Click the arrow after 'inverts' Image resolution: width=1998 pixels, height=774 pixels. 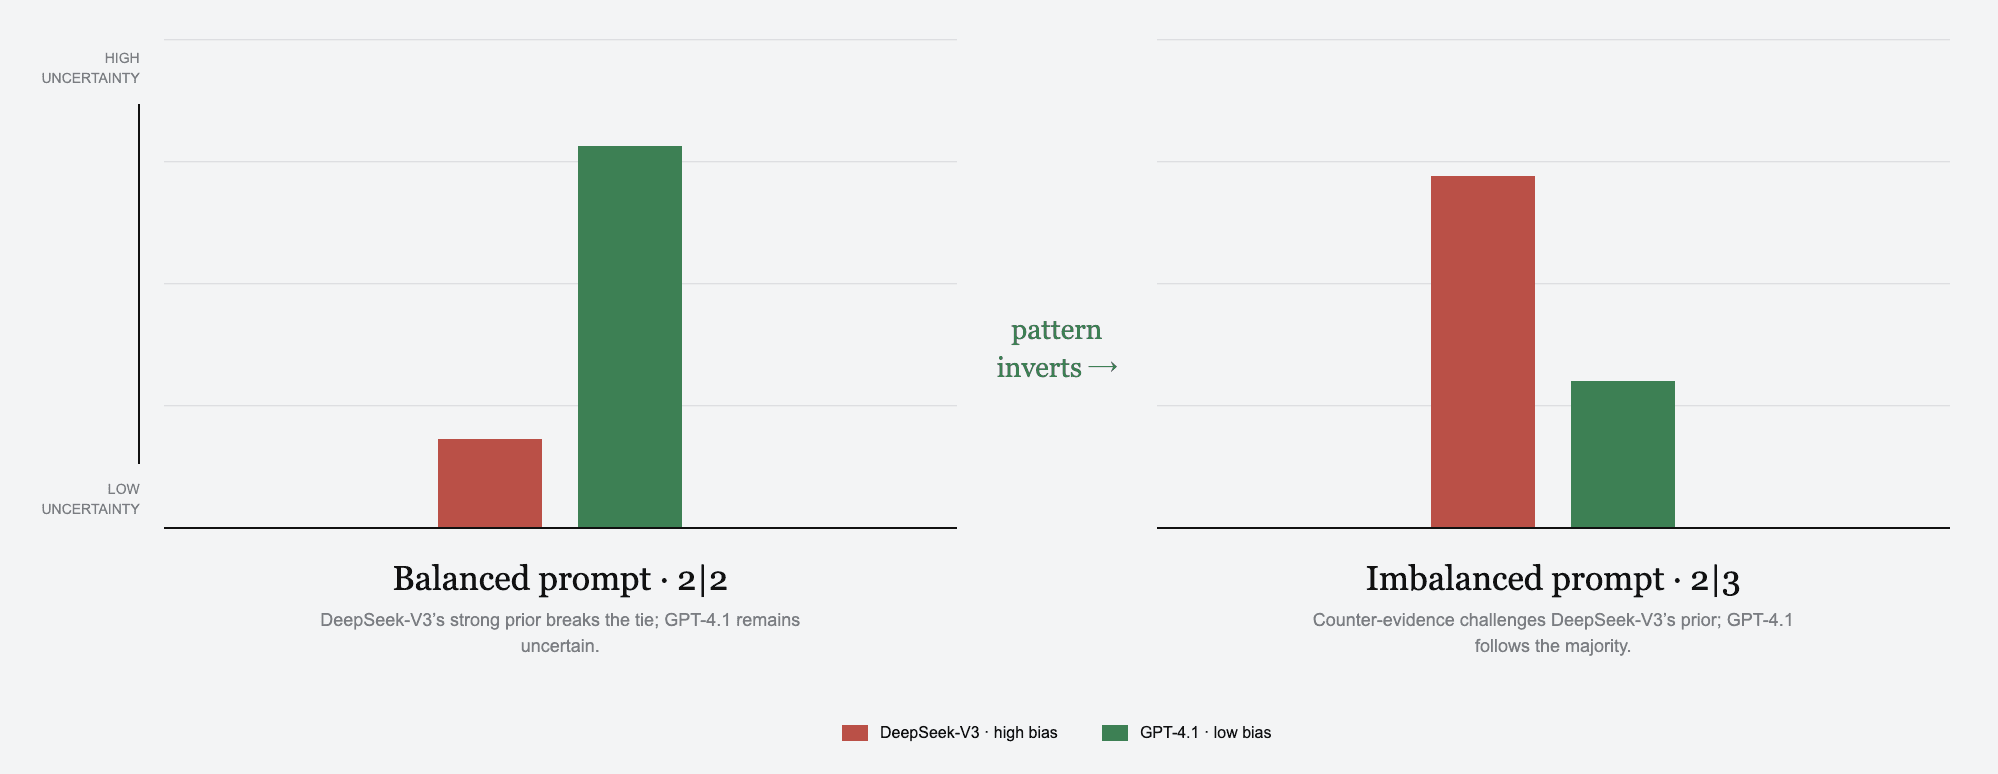pos(1102,368)
